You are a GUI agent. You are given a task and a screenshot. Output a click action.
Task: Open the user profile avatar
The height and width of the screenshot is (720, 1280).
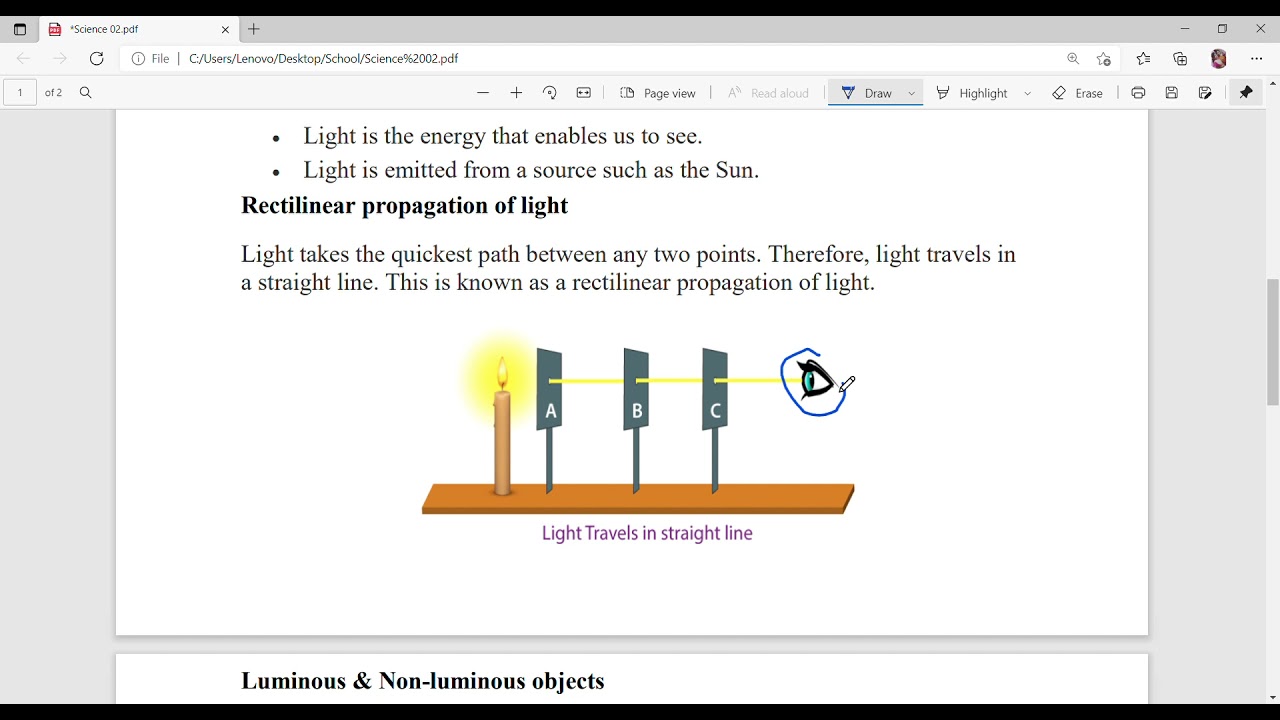click(1219, 59)
